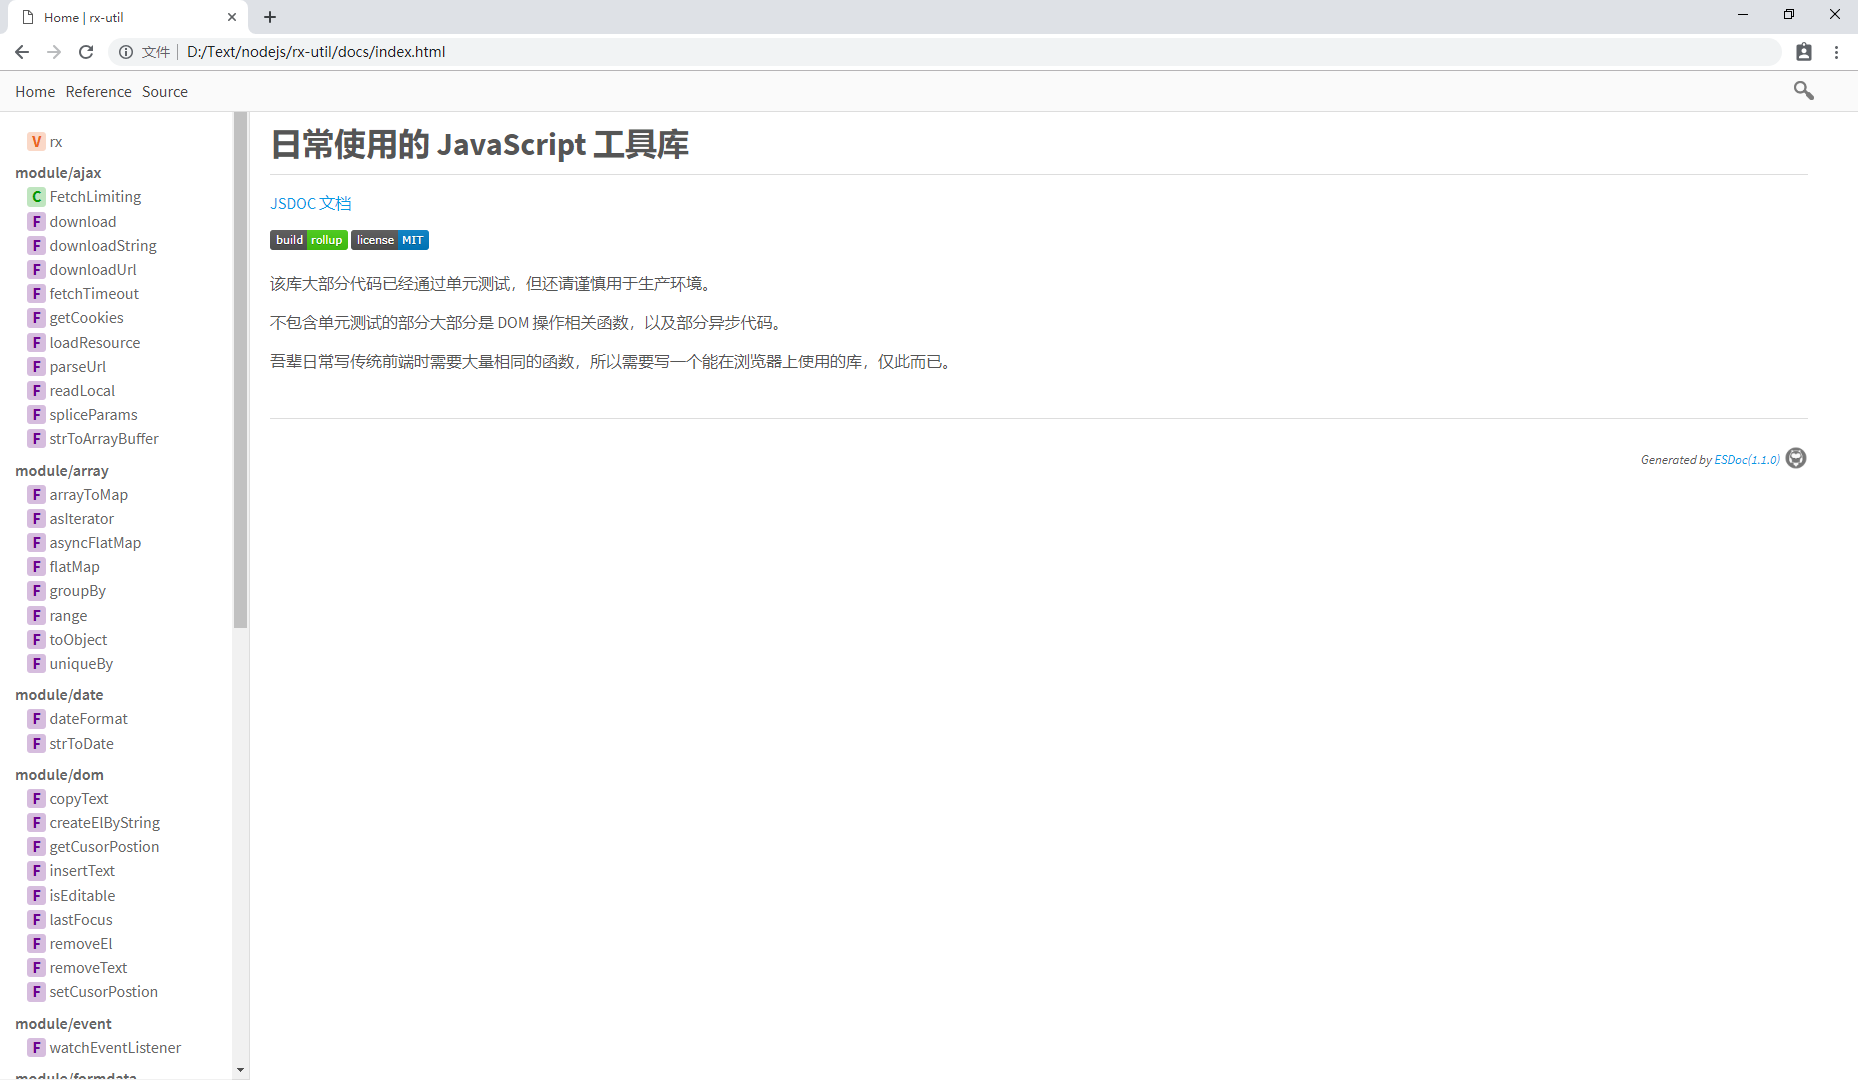
Task: Open the insertText function link
Action: pos(82,871)
